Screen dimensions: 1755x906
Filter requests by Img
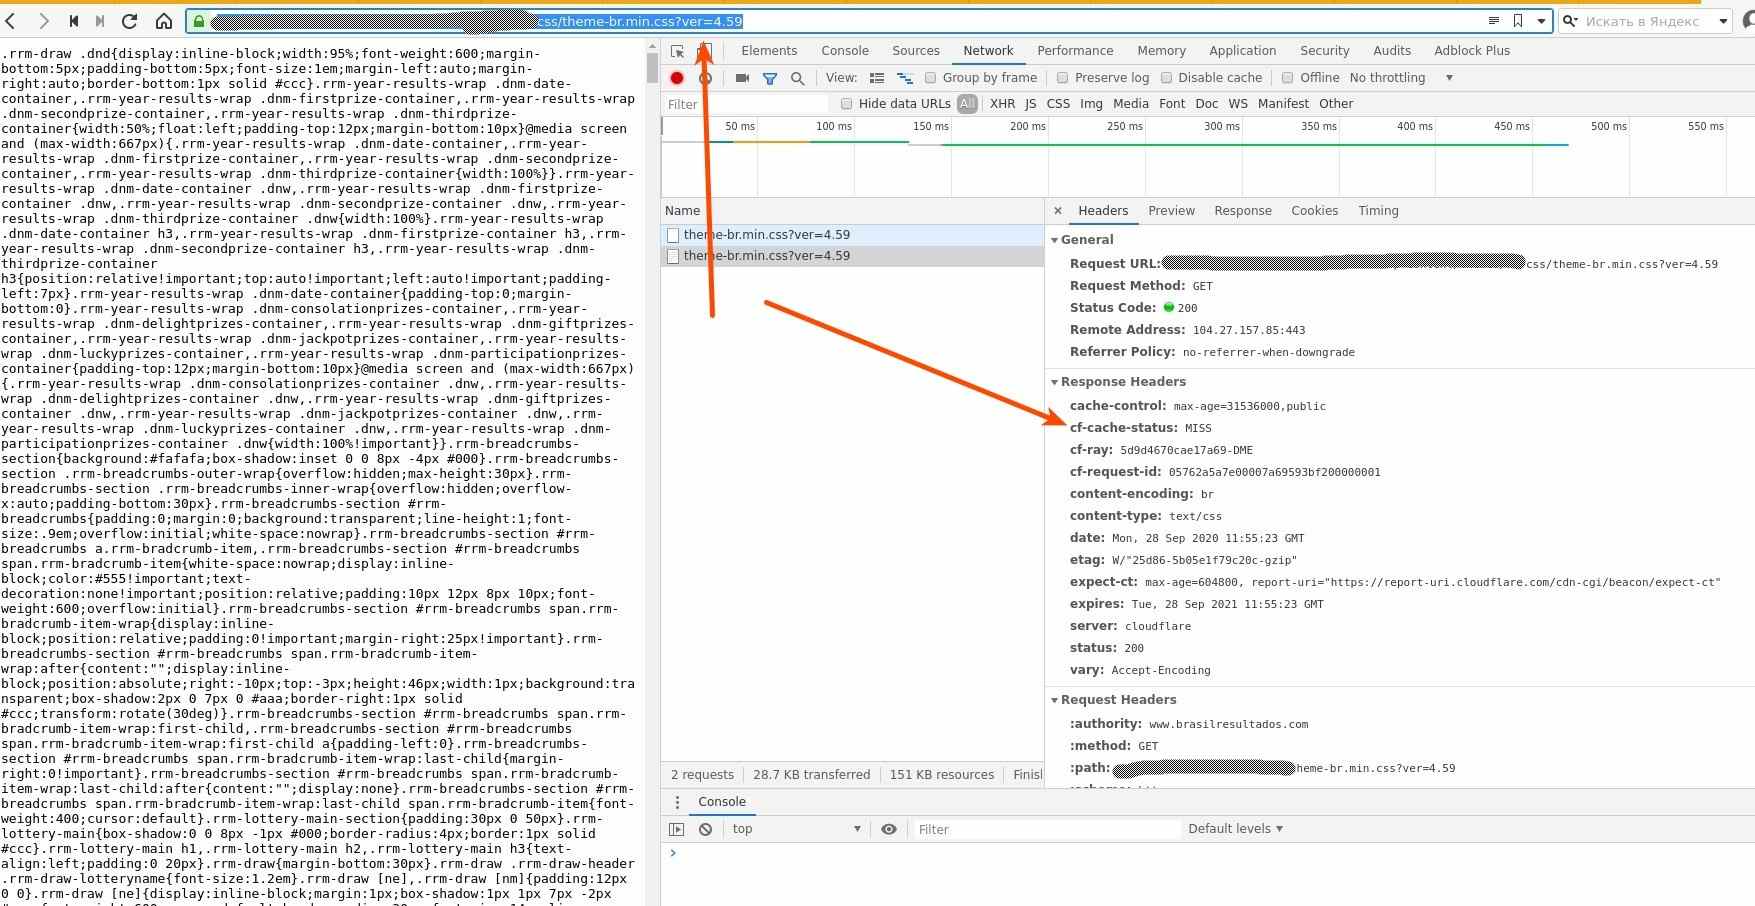1091,104
